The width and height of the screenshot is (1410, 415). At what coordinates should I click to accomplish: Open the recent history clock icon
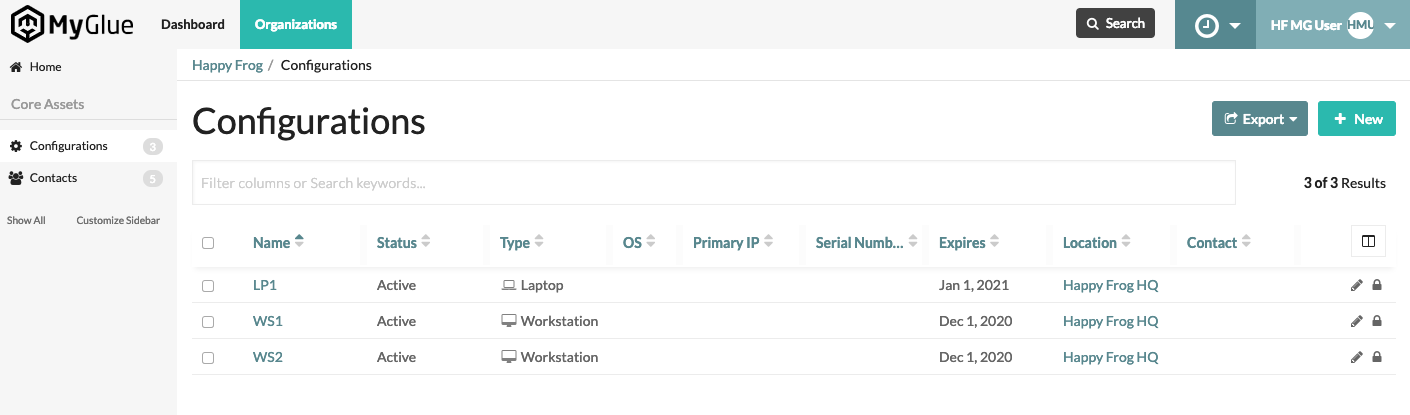[1207, 26]
